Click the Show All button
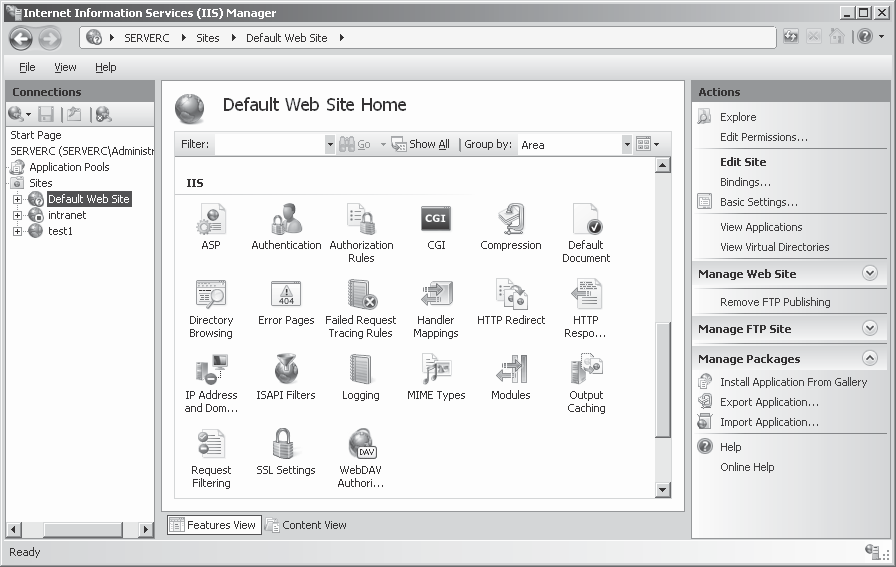The height and width of the screenshot is (567, 896). [x=421, y=145]
